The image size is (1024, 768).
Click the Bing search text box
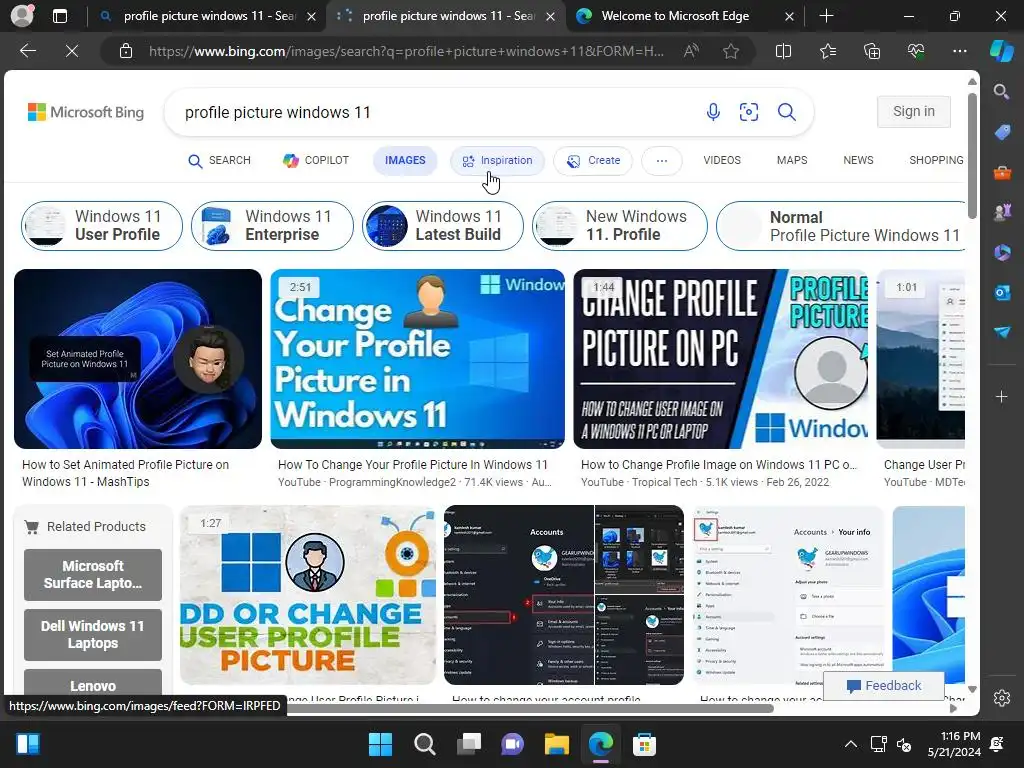[431, 112]
